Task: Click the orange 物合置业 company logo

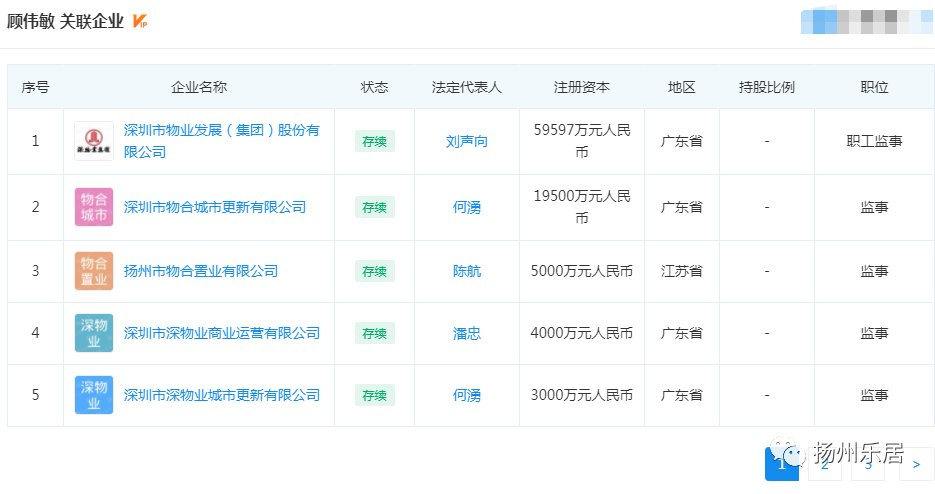Action: click(x=94, y=271)
